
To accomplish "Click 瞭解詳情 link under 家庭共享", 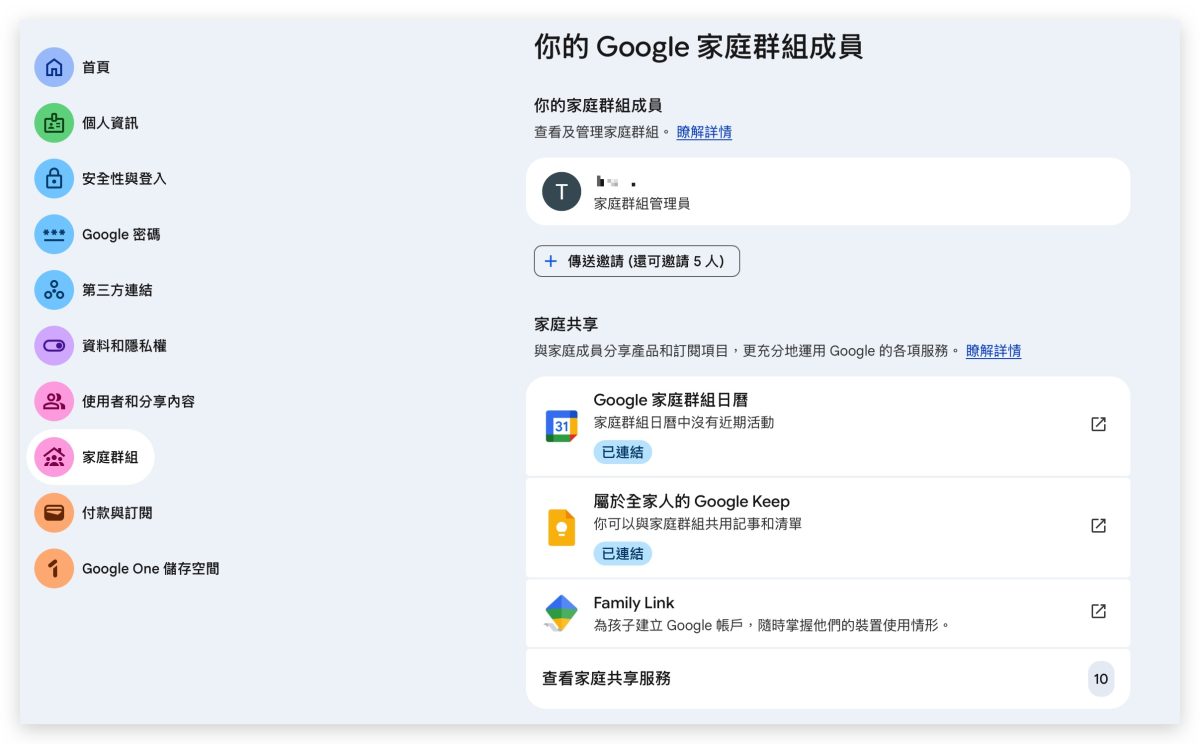I will click(993, 351).
